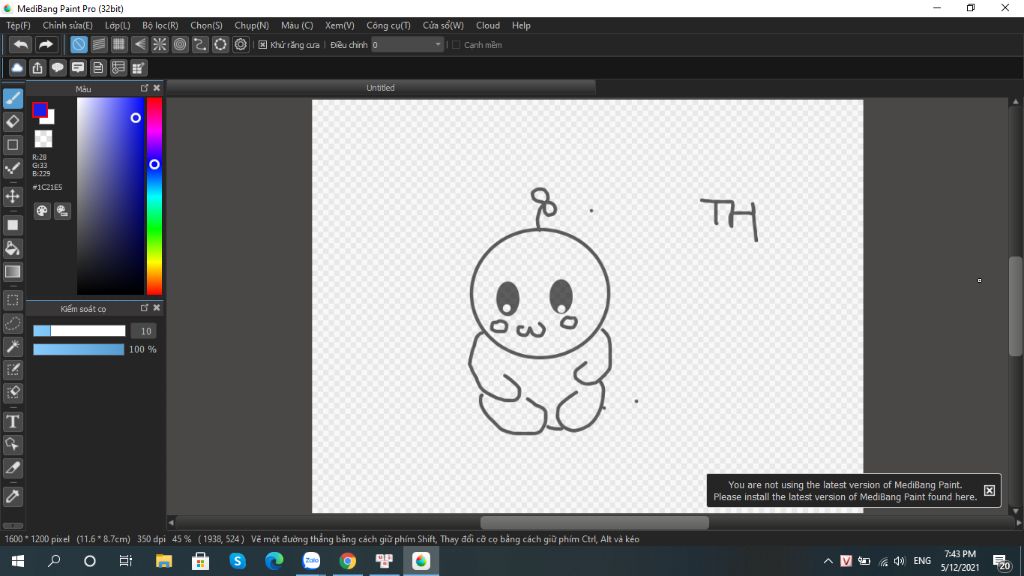Select the Magic Wand tool
This screenshot has height=576, width=1024.
(x=13, y=346)
